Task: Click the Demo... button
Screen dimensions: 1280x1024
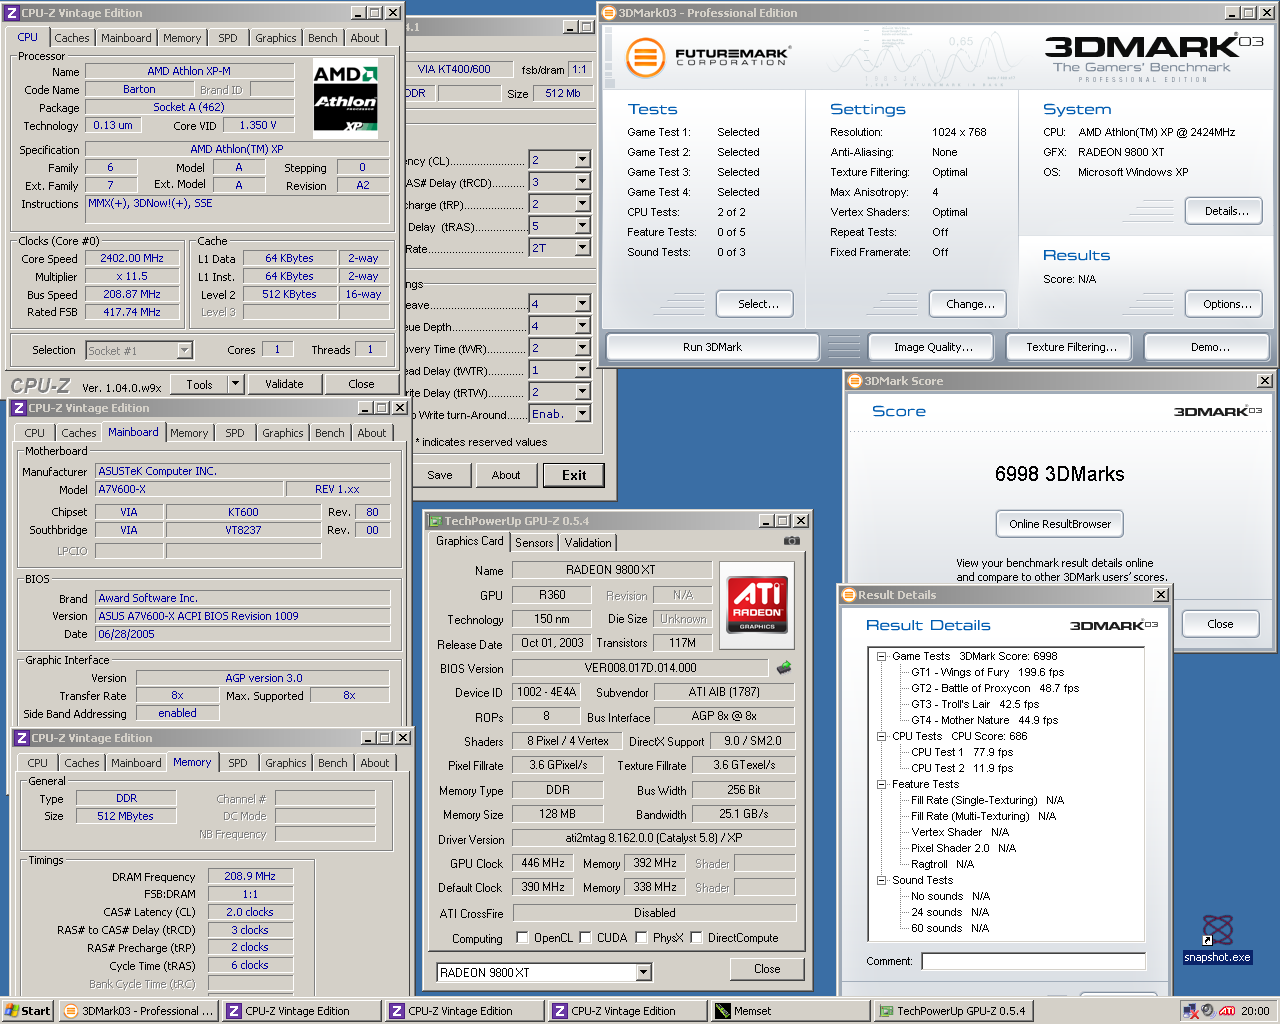Action: click(x=1210, y=347)
